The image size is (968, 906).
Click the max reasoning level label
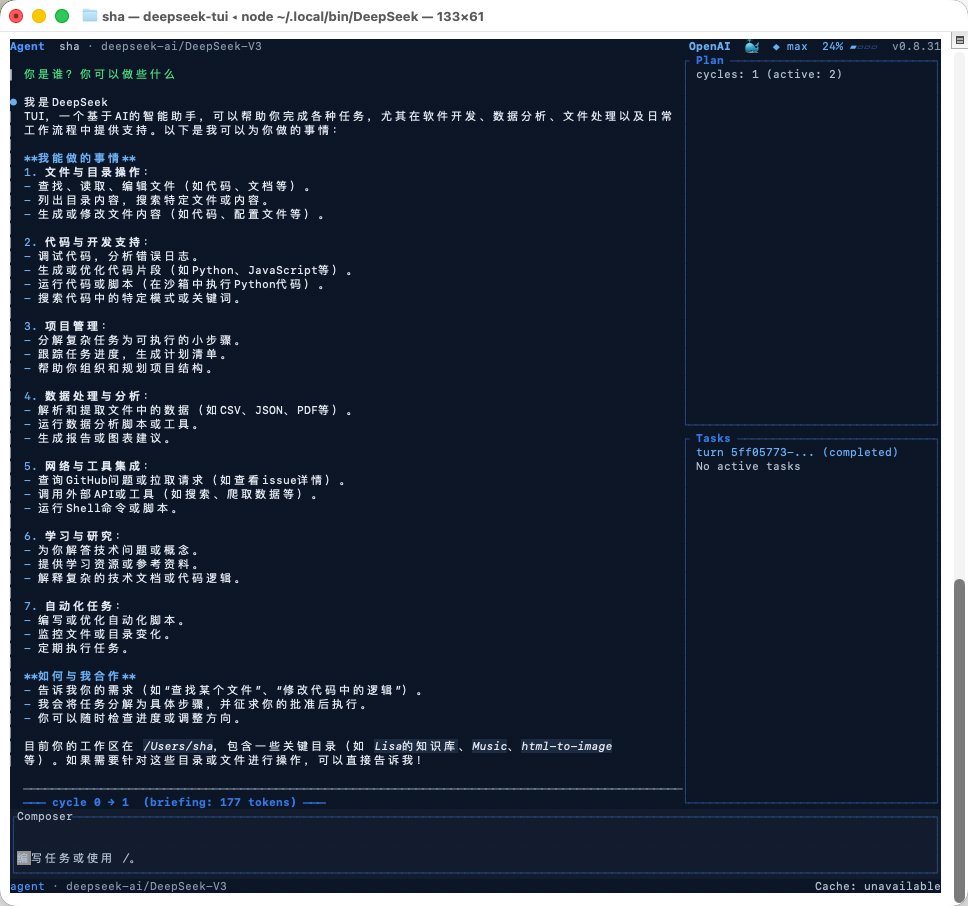tap(797, 46)
